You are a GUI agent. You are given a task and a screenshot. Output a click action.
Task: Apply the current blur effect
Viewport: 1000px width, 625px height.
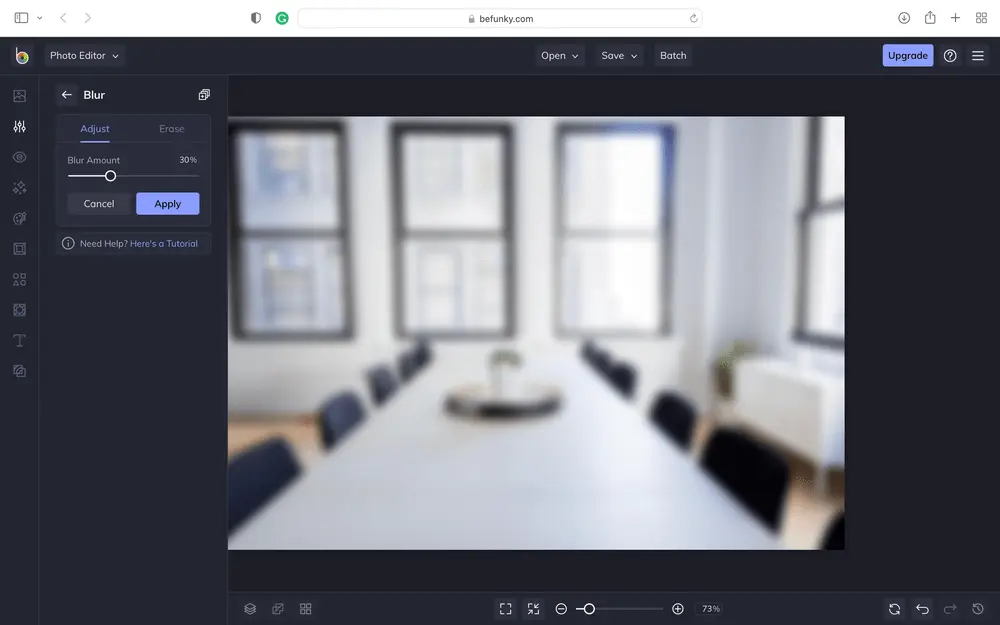tap(167, 203)
